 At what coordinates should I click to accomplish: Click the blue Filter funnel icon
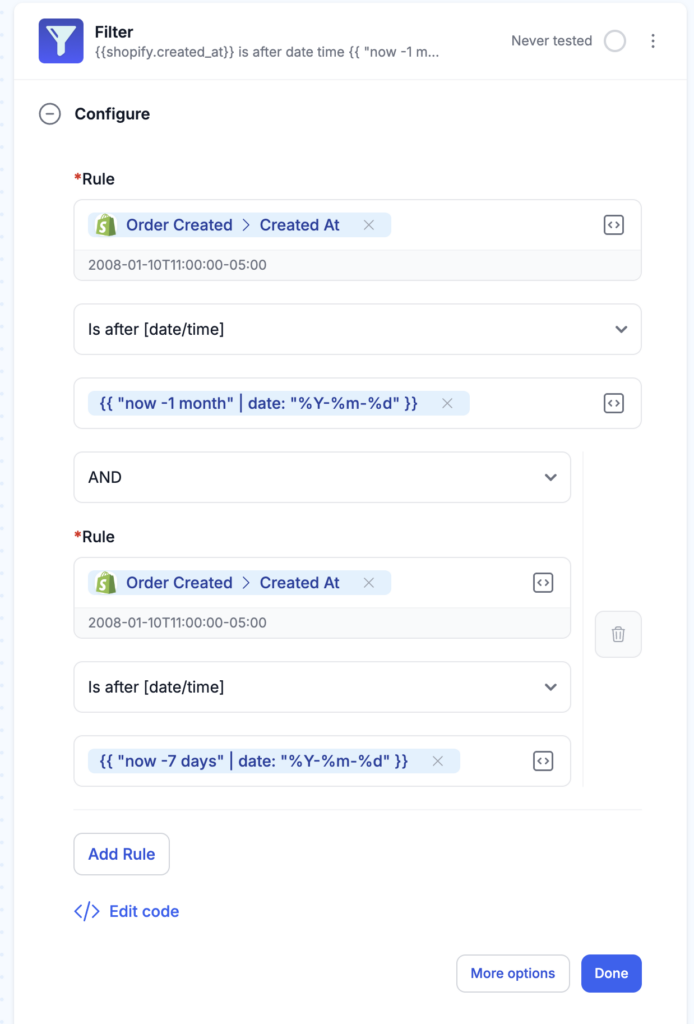[61, 41]
